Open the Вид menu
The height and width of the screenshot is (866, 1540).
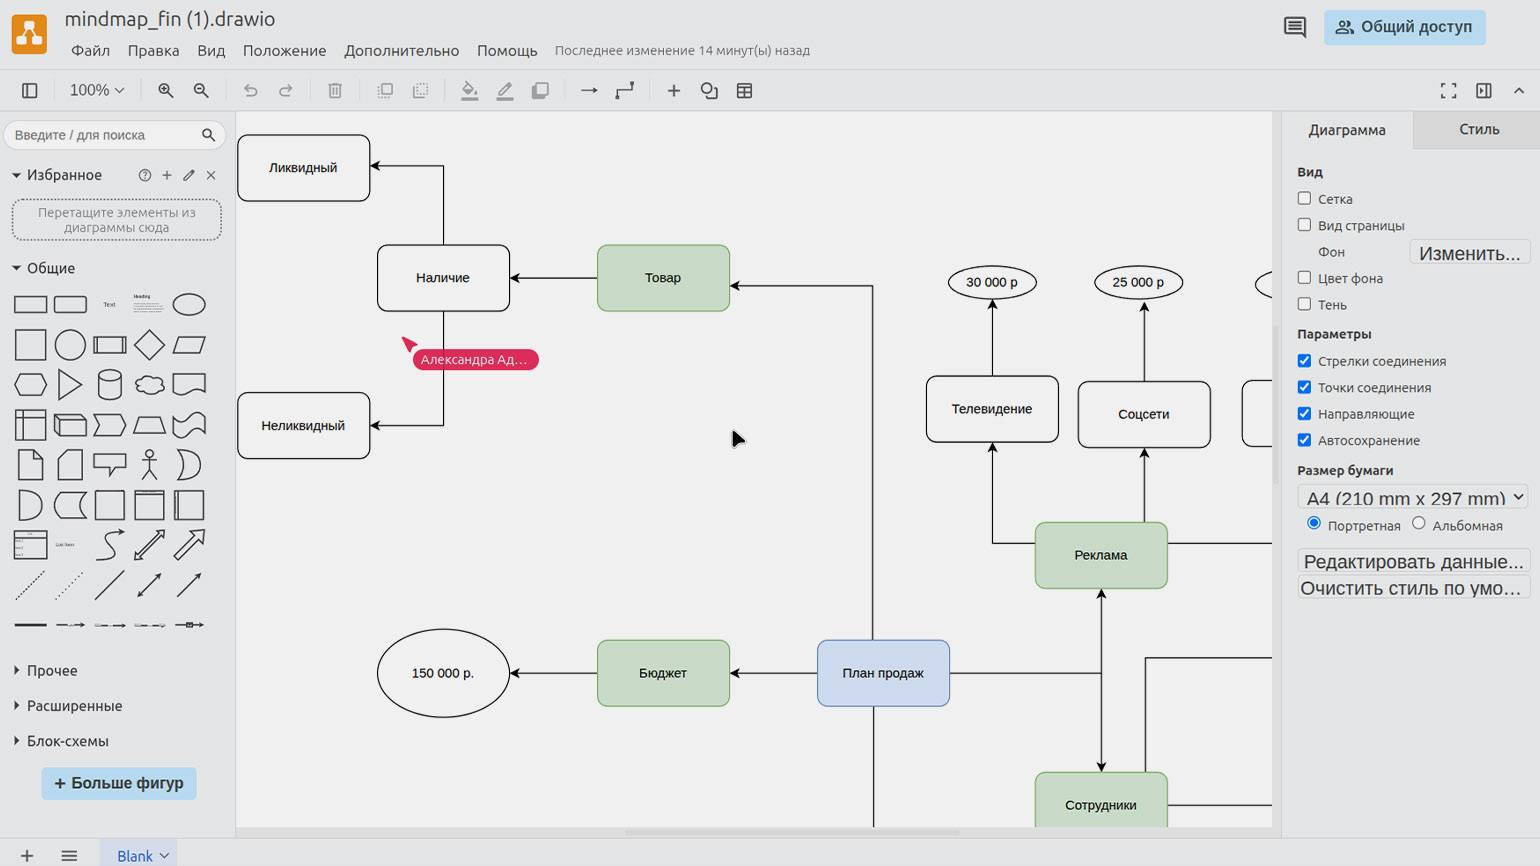click(211, 51)
